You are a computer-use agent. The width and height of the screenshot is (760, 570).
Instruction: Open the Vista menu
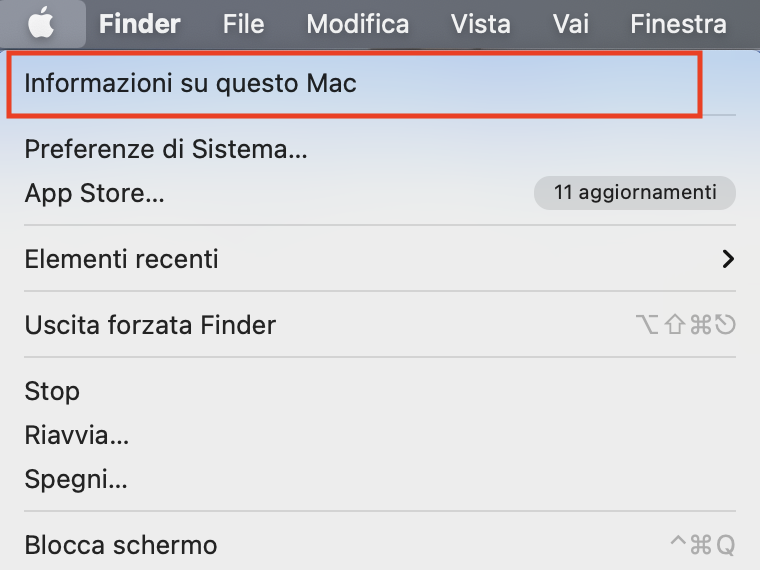481,24
